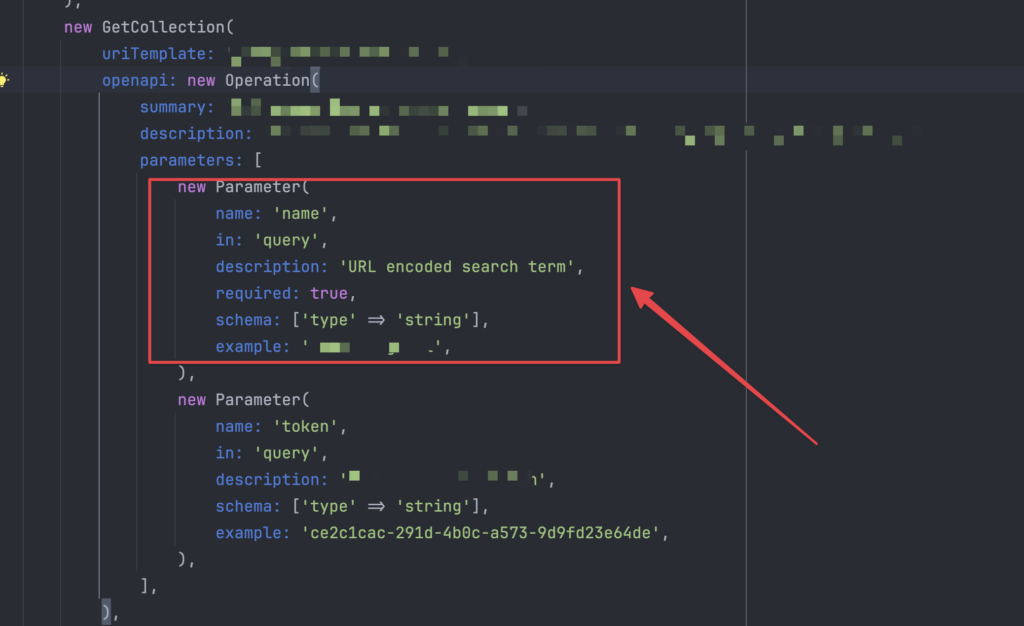This screenshot has height=626, width=1024.
Task: Click 'query' below name: 'name'
Action: coord(286,240)
